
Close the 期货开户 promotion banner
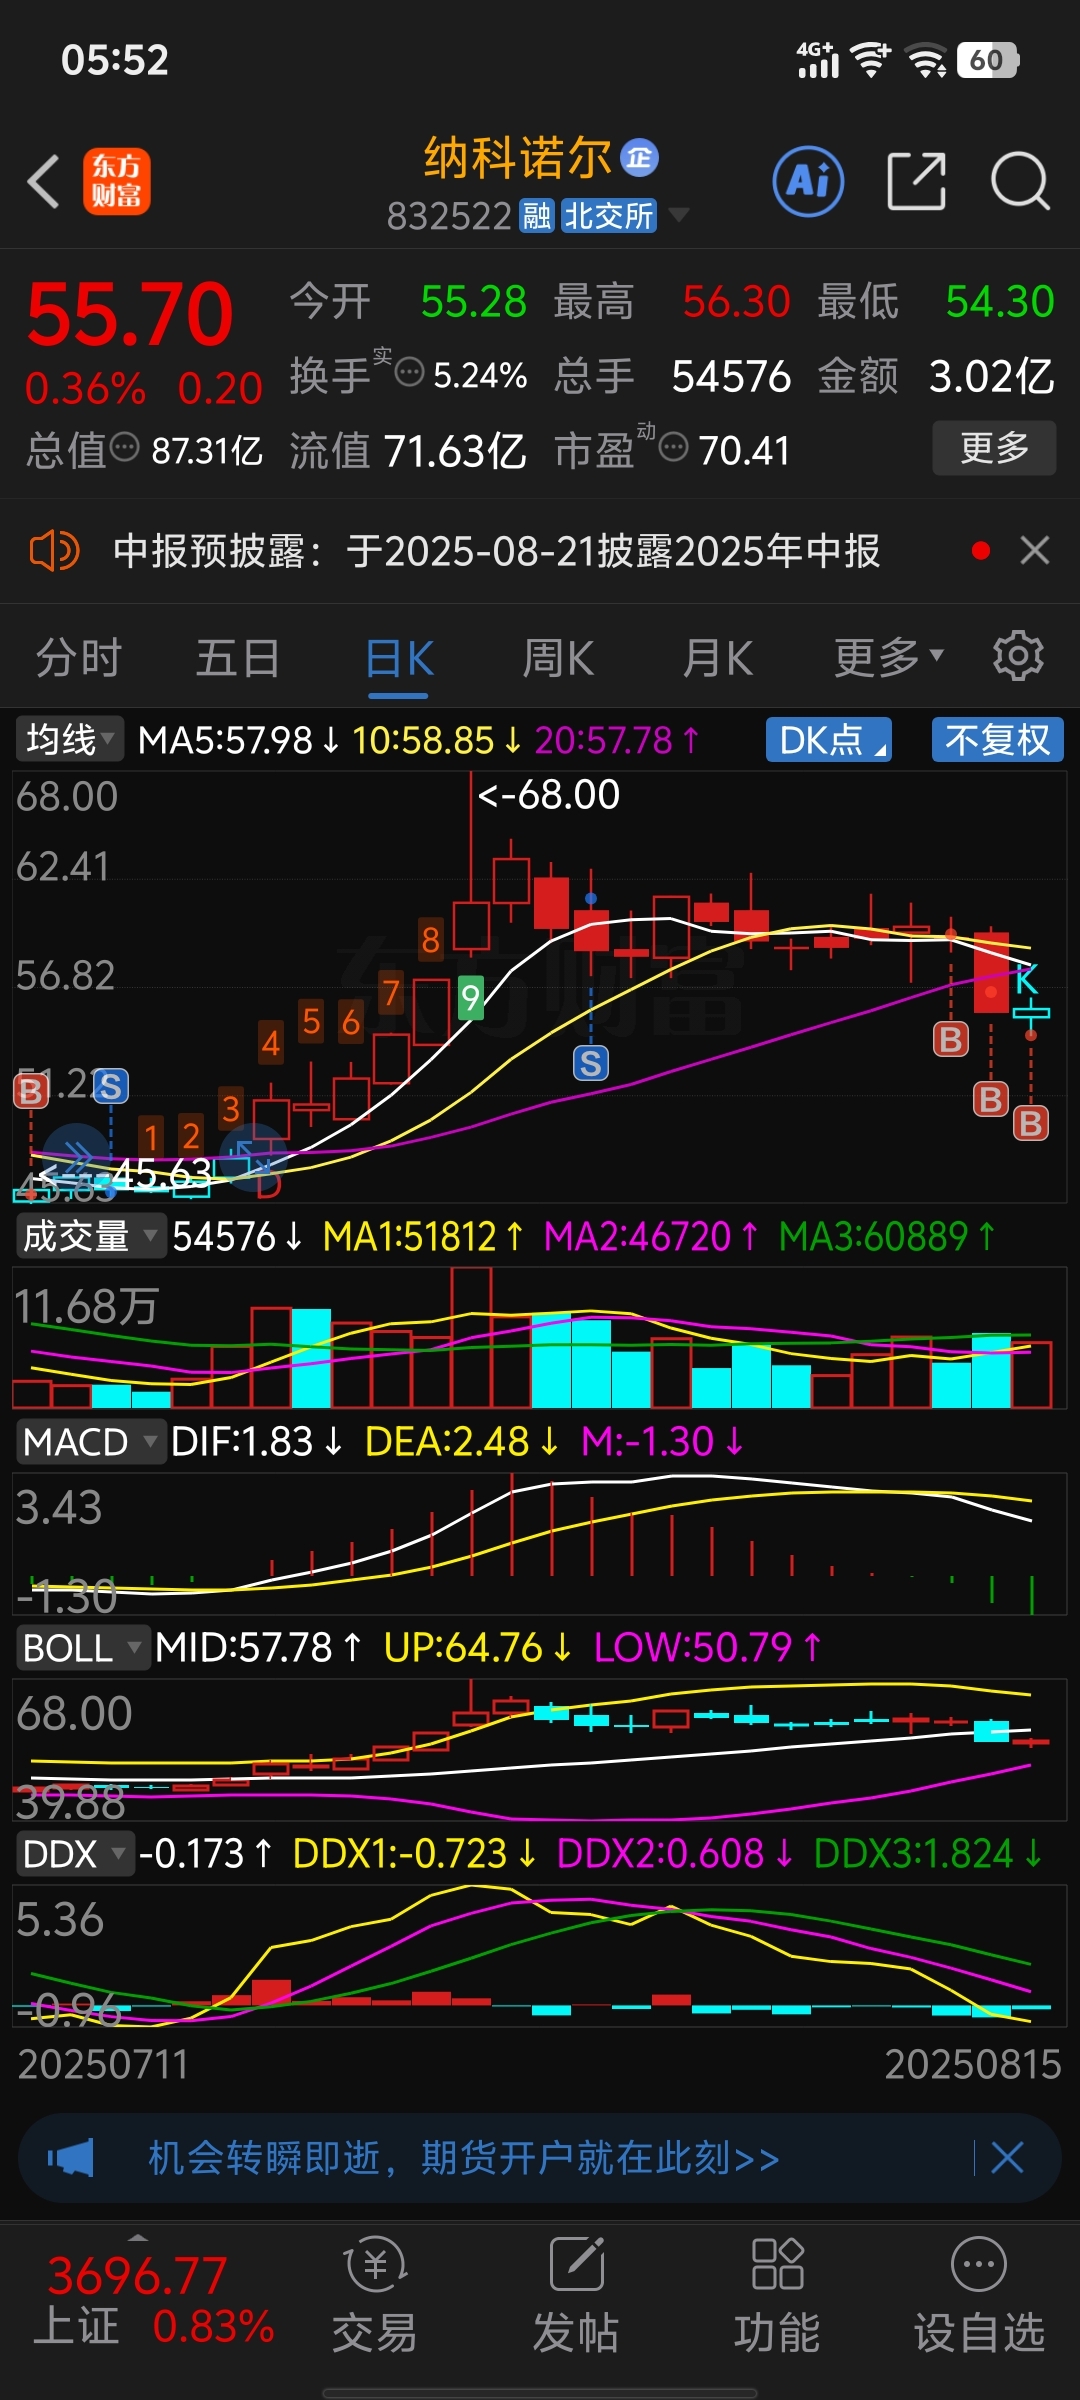(1007, 2158)
